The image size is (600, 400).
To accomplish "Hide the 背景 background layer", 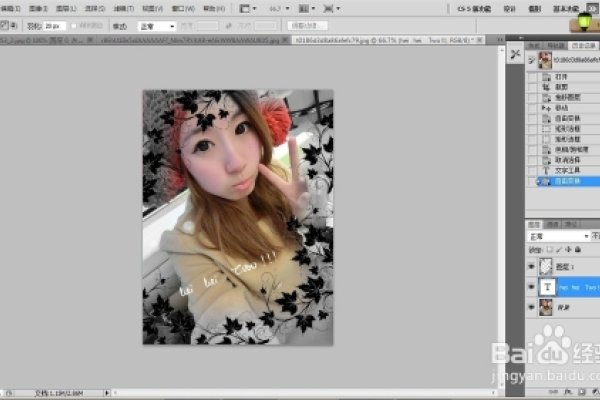I will (x=532, y=309).
